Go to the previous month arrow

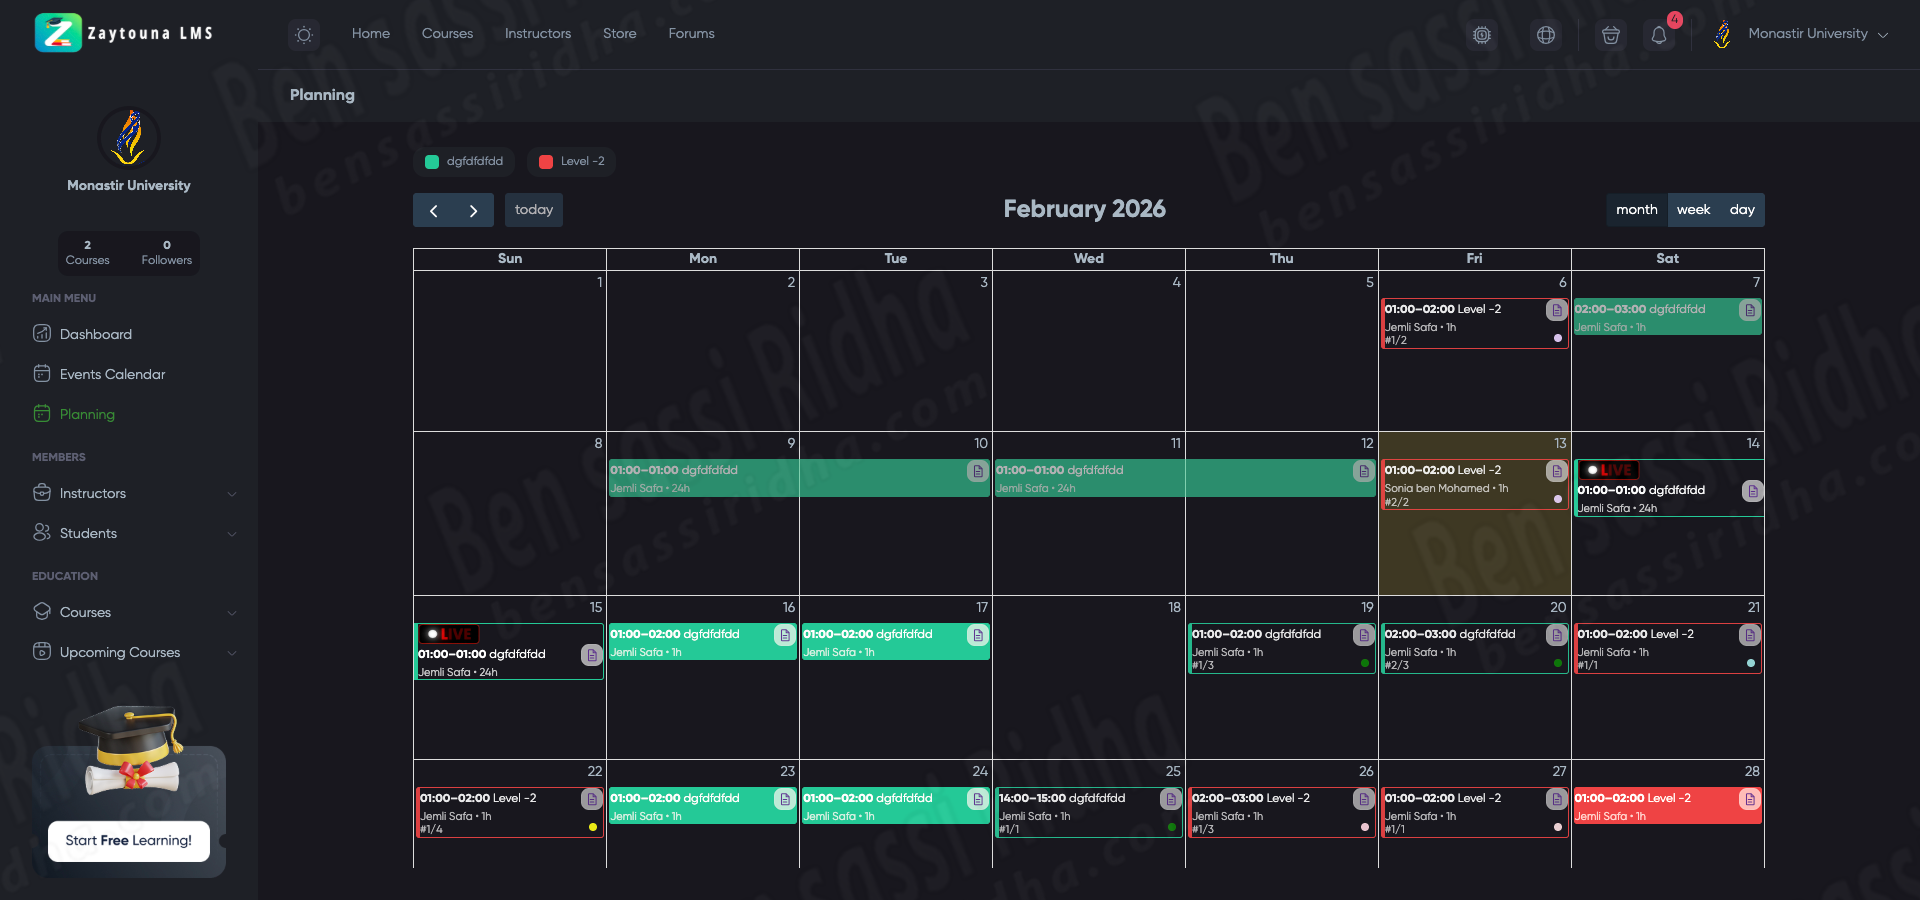[433, 210]
